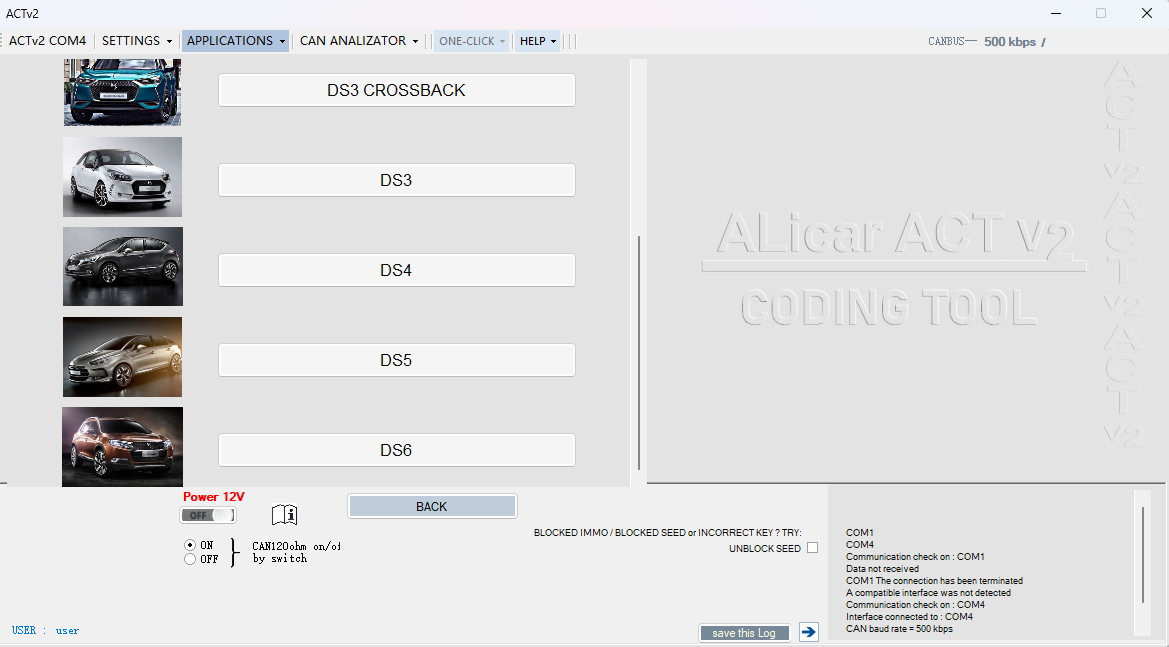The height and width of the screenshot is (647, 1169).
Task: Click the save this Log button
Action: click(x=744, y=632)
